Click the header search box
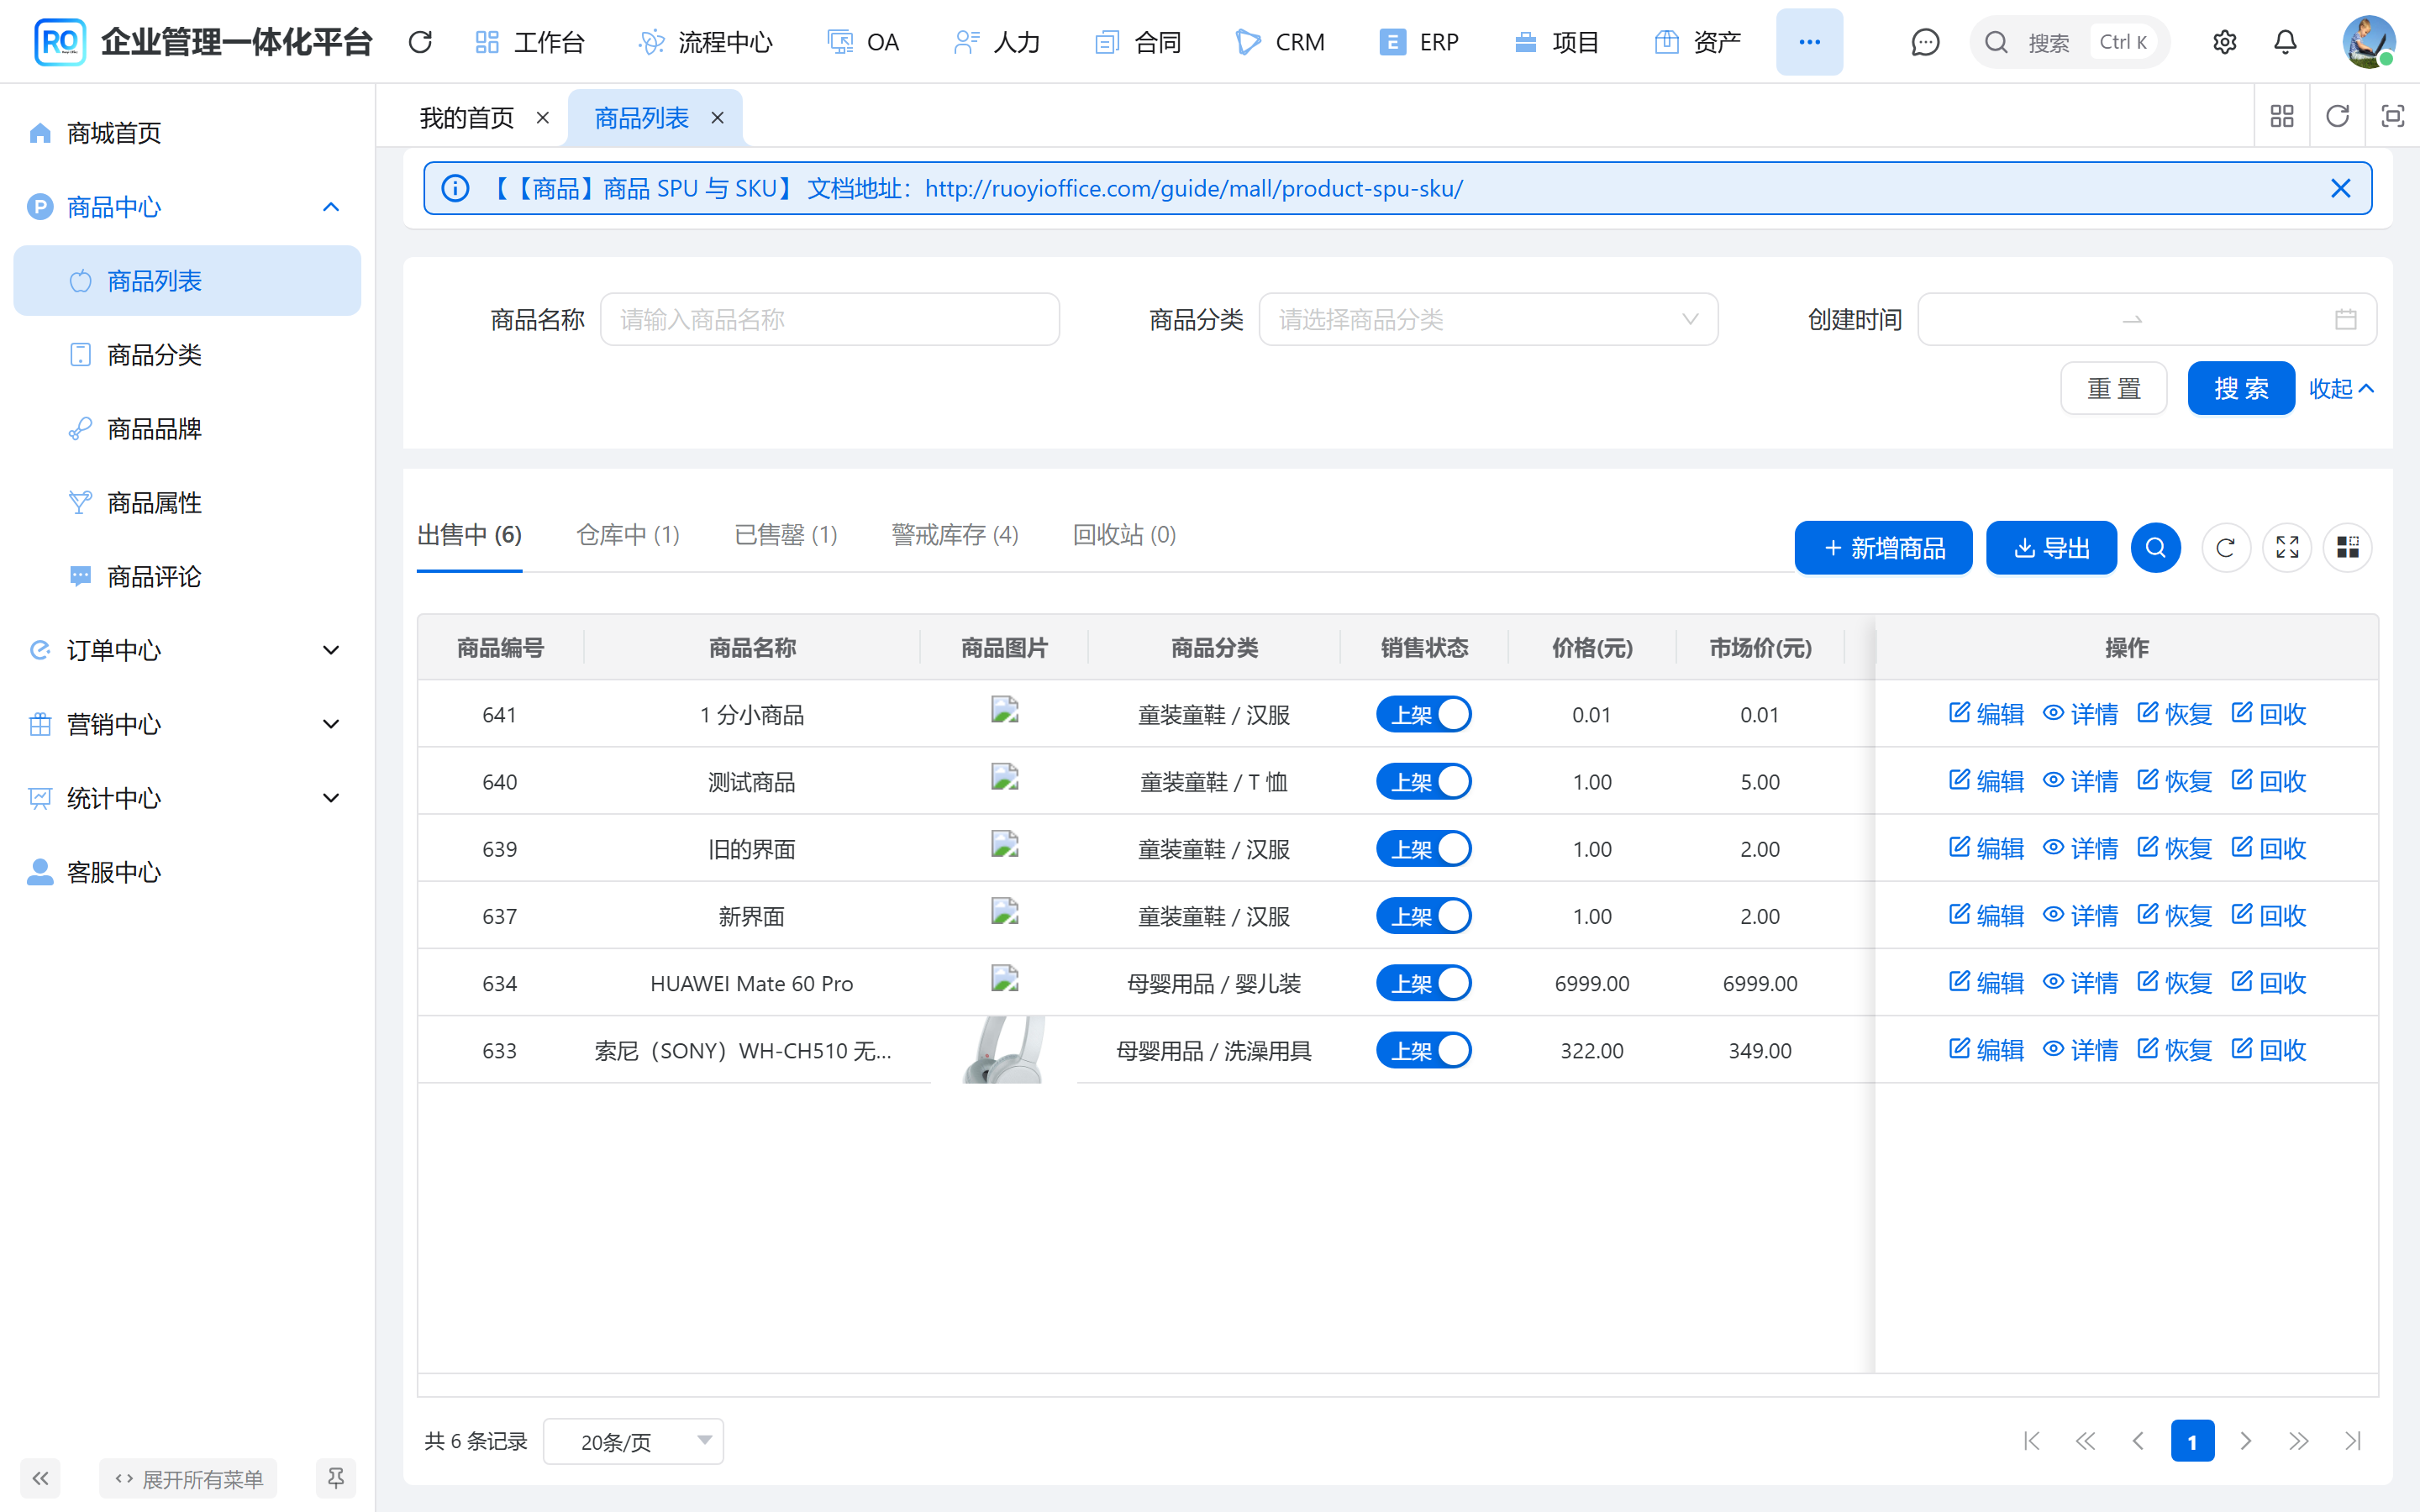The width and height of the screenshot is (2420, 1512). (x=2069, y=42)
